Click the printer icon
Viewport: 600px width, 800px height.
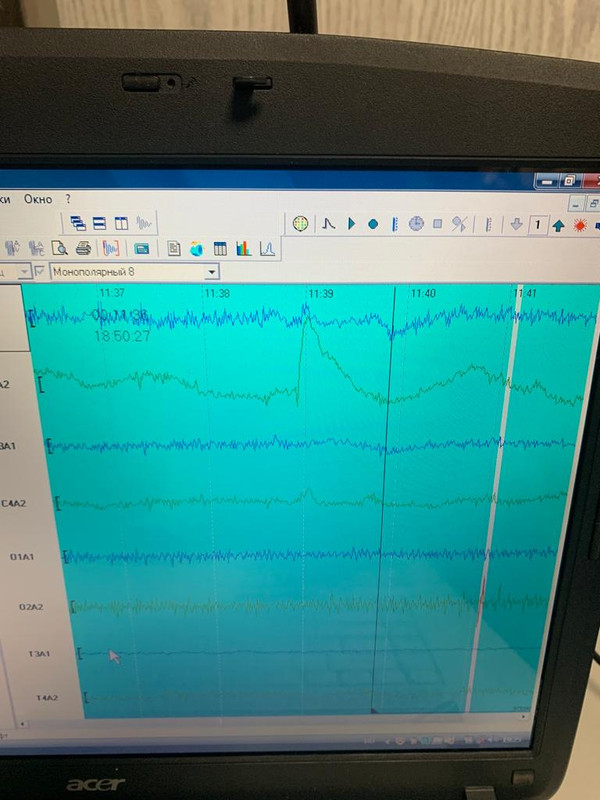pos(83,248)
